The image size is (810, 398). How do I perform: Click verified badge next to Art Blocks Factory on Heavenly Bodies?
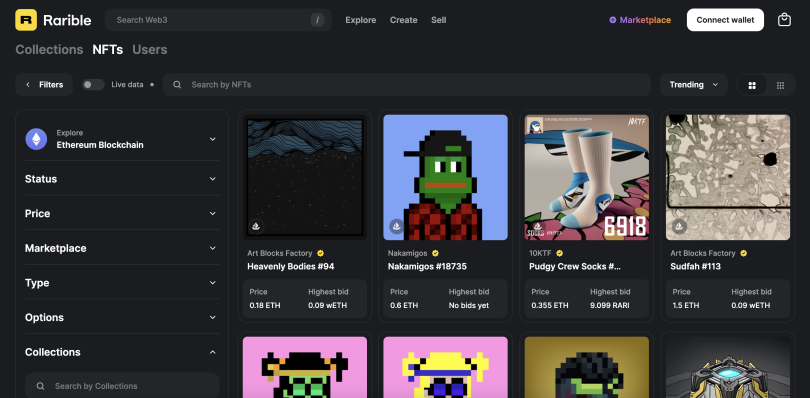point(320,253)
